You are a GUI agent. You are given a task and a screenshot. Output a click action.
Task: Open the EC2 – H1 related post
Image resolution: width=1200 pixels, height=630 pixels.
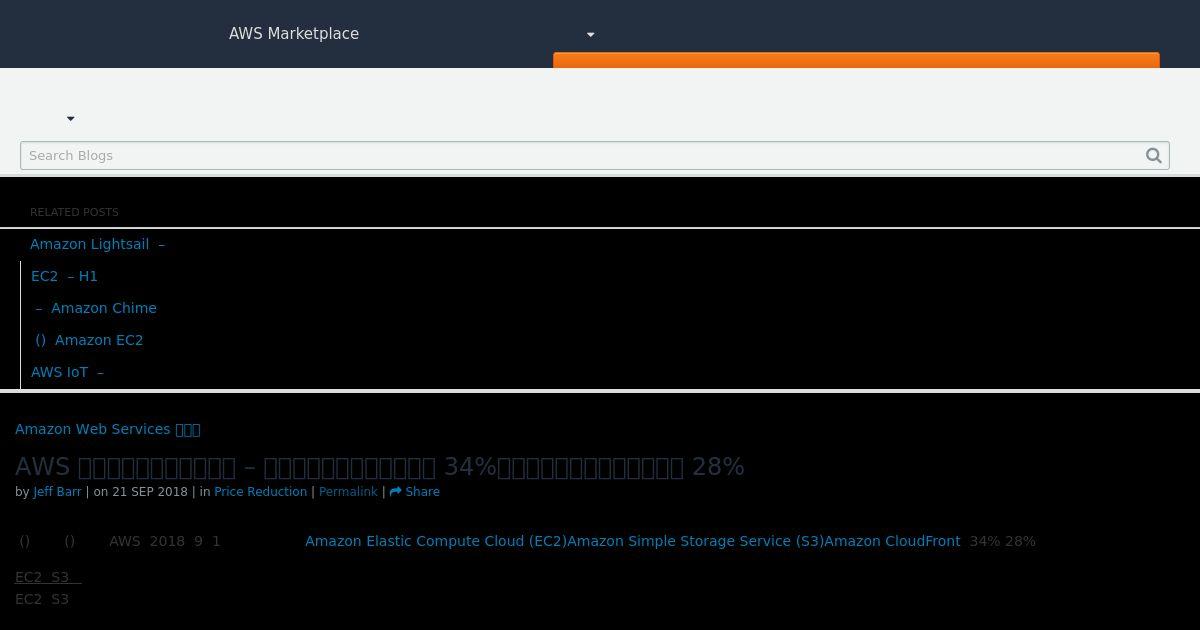point(65,276)
